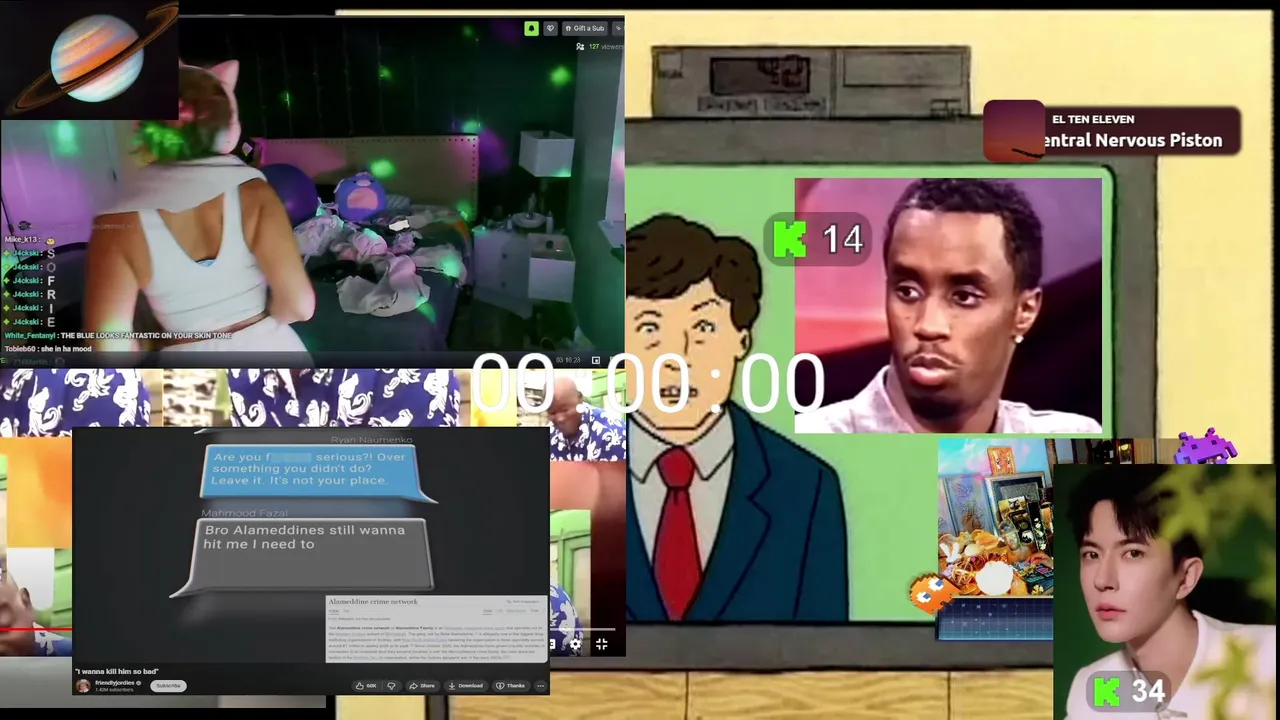
Task: Click the friendlyjordies channel name
Action: (x=117, y=682)
